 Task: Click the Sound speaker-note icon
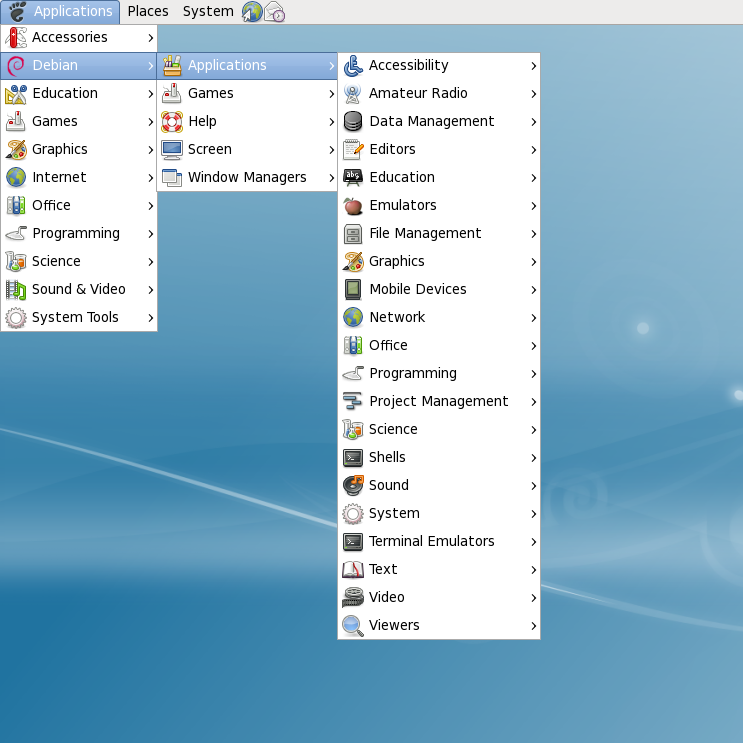353,485
